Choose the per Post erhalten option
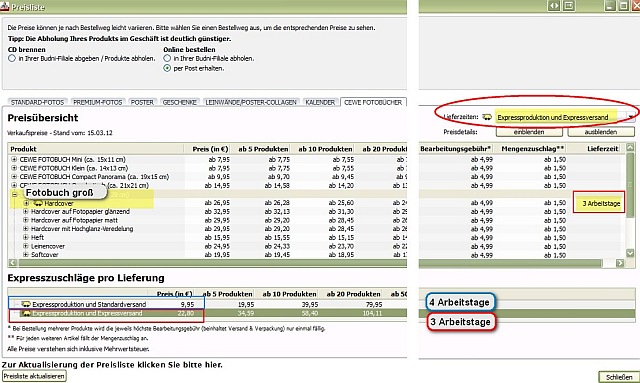Viewport: 640px width, 383px height. (x=167, y=68)
